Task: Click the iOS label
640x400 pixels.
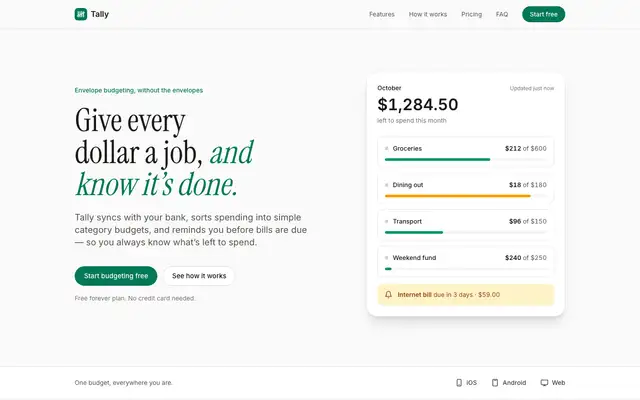Action: point(471,382)
